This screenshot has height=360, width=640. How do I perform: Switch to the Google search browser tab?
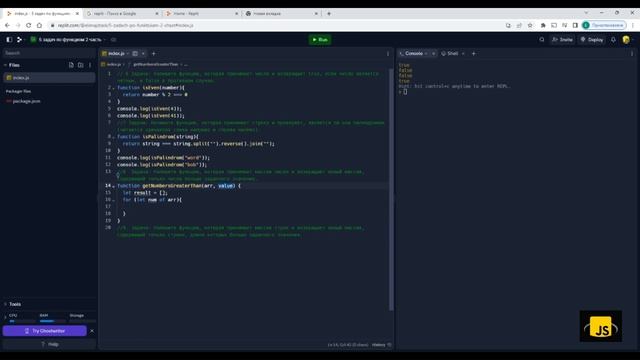point(122,13)
